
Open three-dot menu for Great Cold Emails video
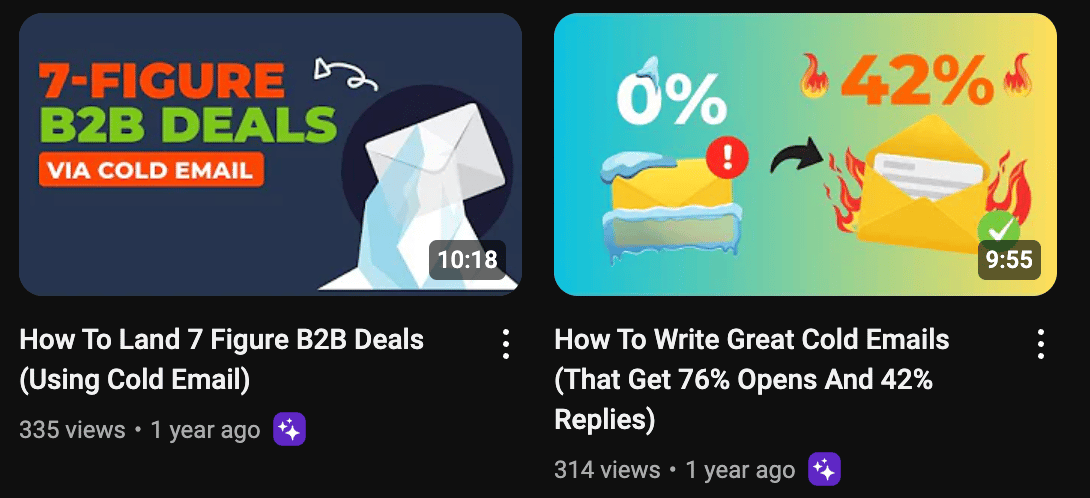1041,344
